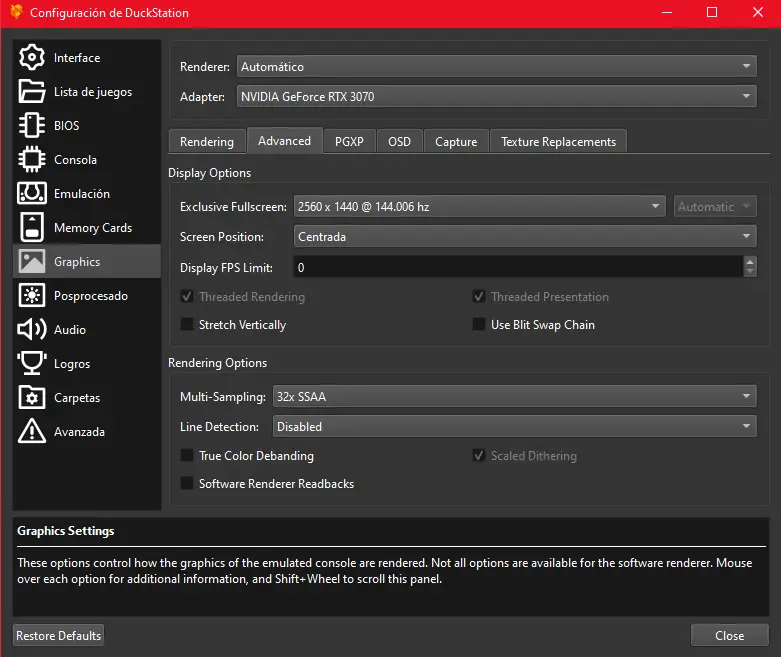Expand the Multi-Sampling dropdown
The image size is (781, 657).
(515, 396)
